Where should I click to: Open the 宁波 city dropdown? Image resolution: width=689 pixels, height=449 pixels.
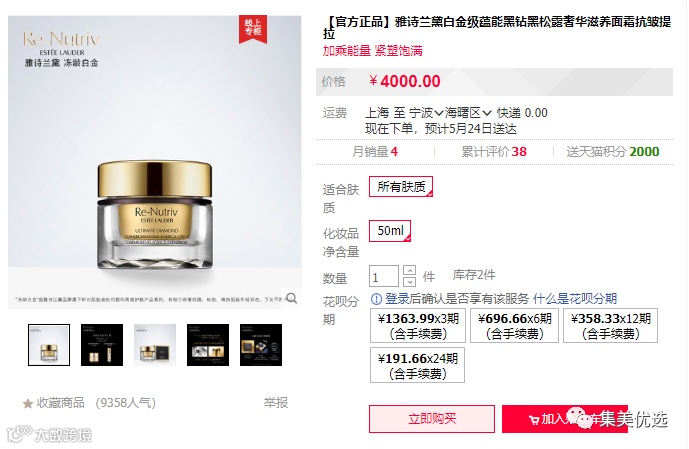tap(426, 113)
